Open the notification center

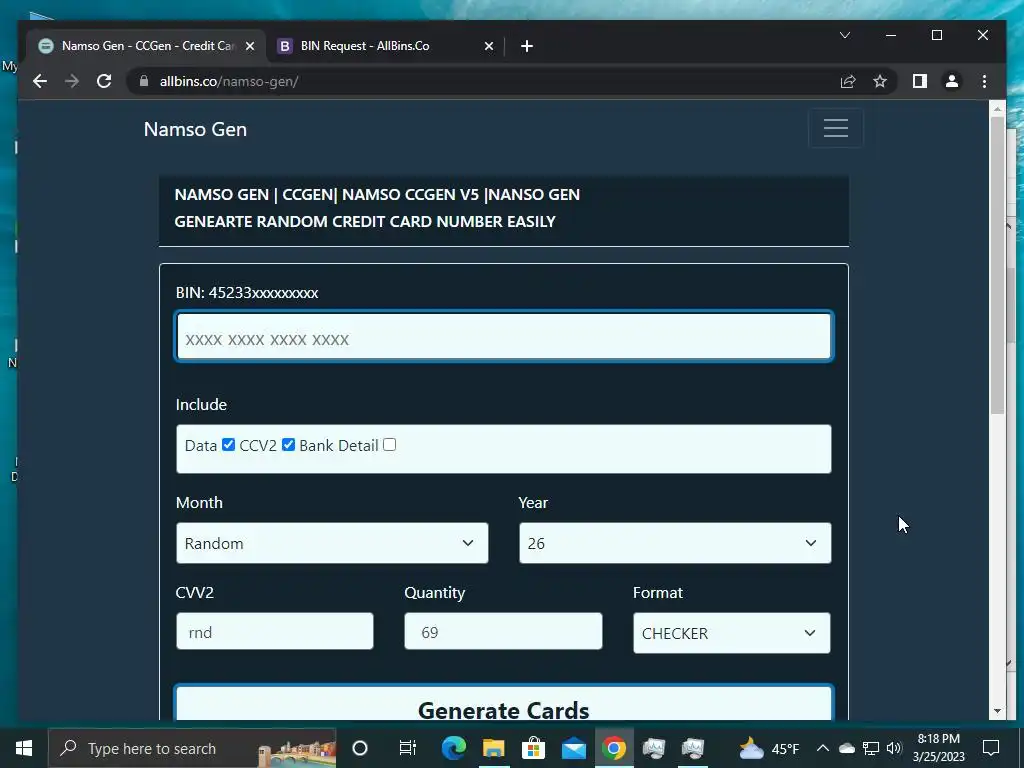pyautogui.click(x=991, y=748)
